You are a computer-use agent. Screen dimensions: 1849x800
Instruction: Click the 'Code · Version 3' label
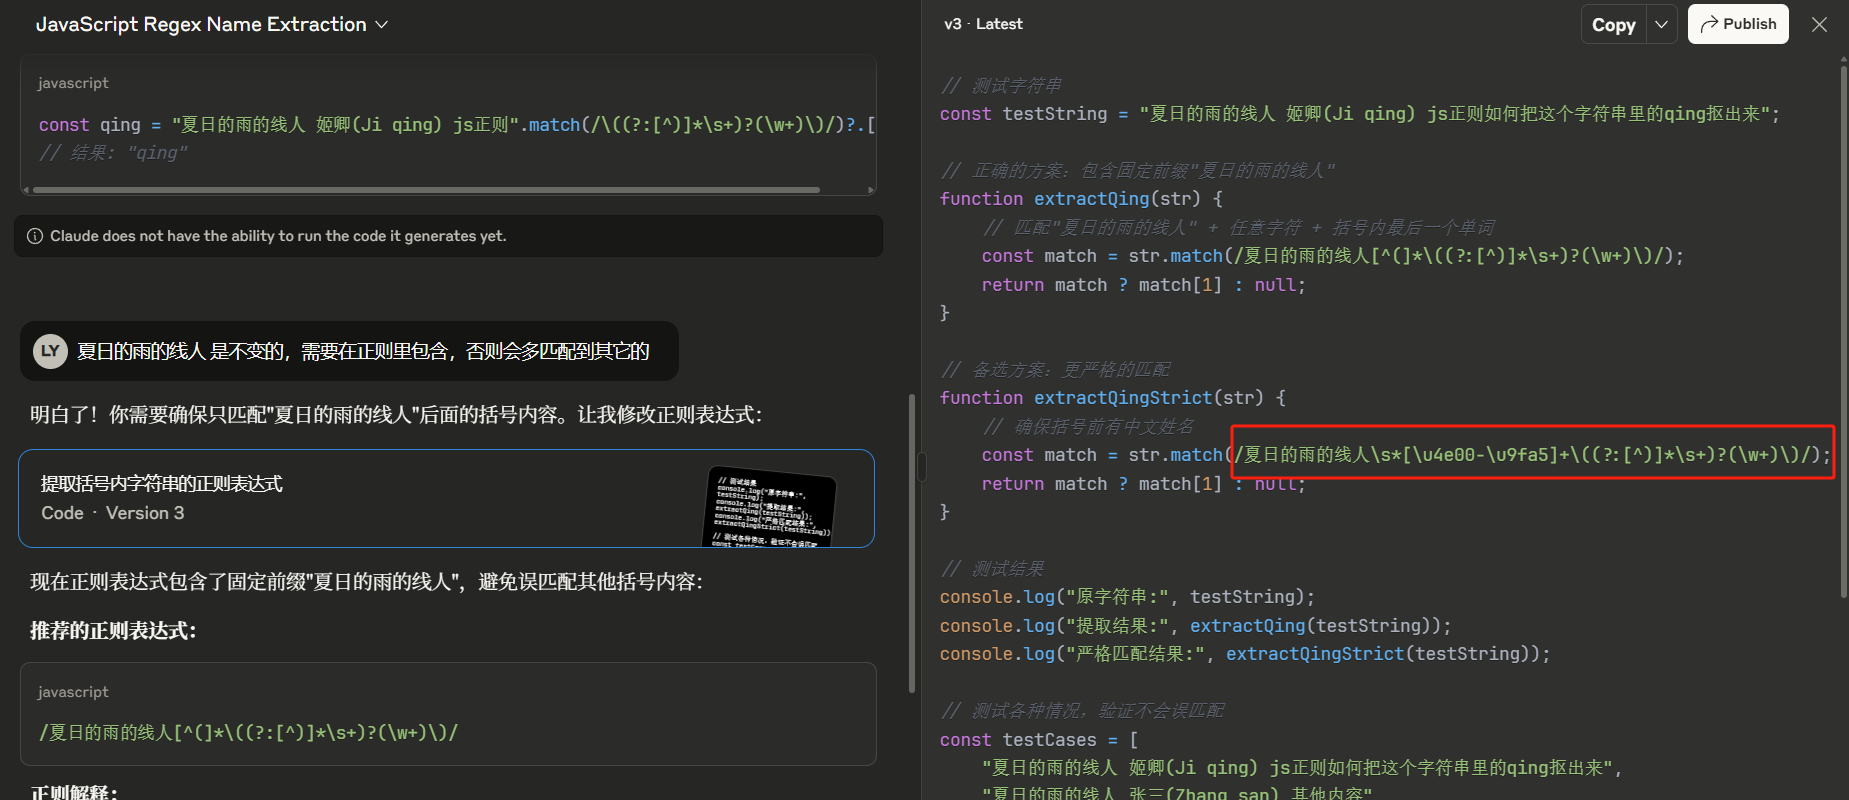(x=113, y=513)
